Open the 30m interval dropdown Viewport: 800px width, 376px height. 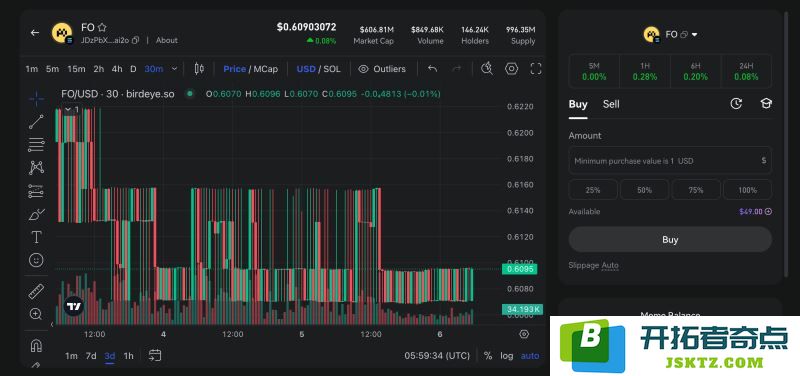pyautogui.click(x=174, y=69)
